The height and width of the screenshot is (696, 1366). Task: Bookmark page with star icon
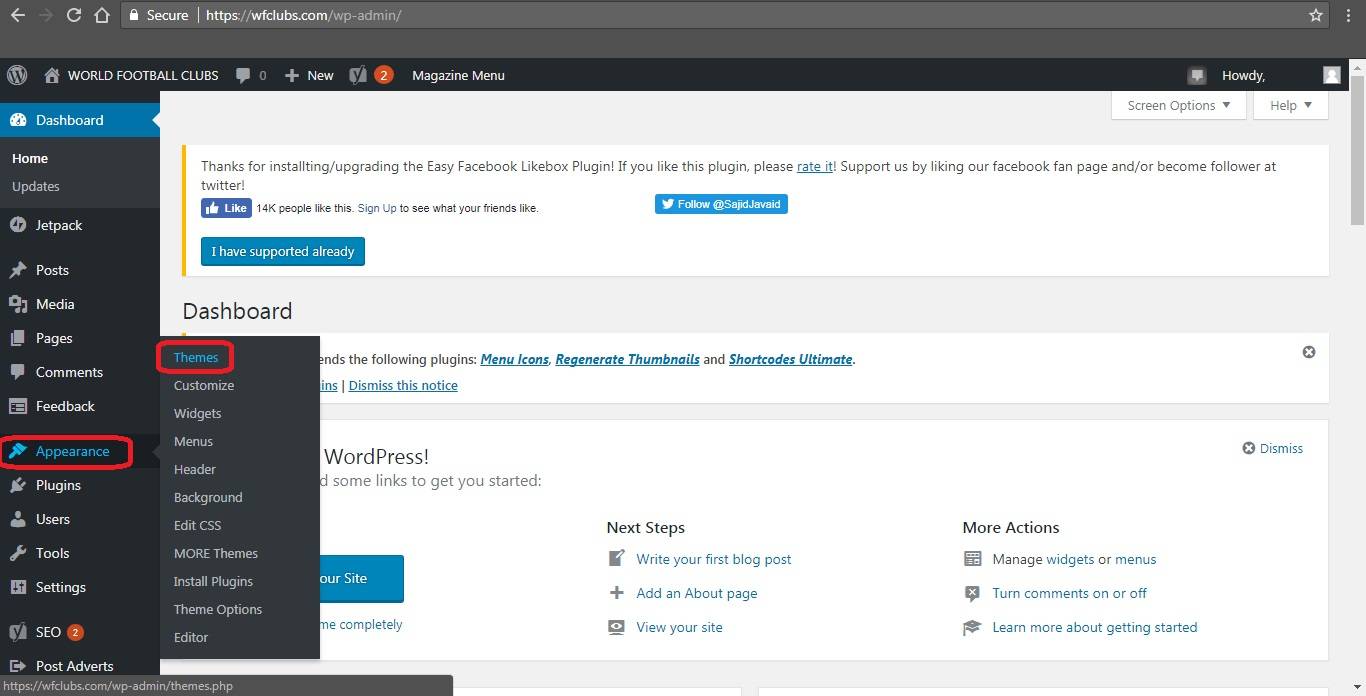(1316, 15)
